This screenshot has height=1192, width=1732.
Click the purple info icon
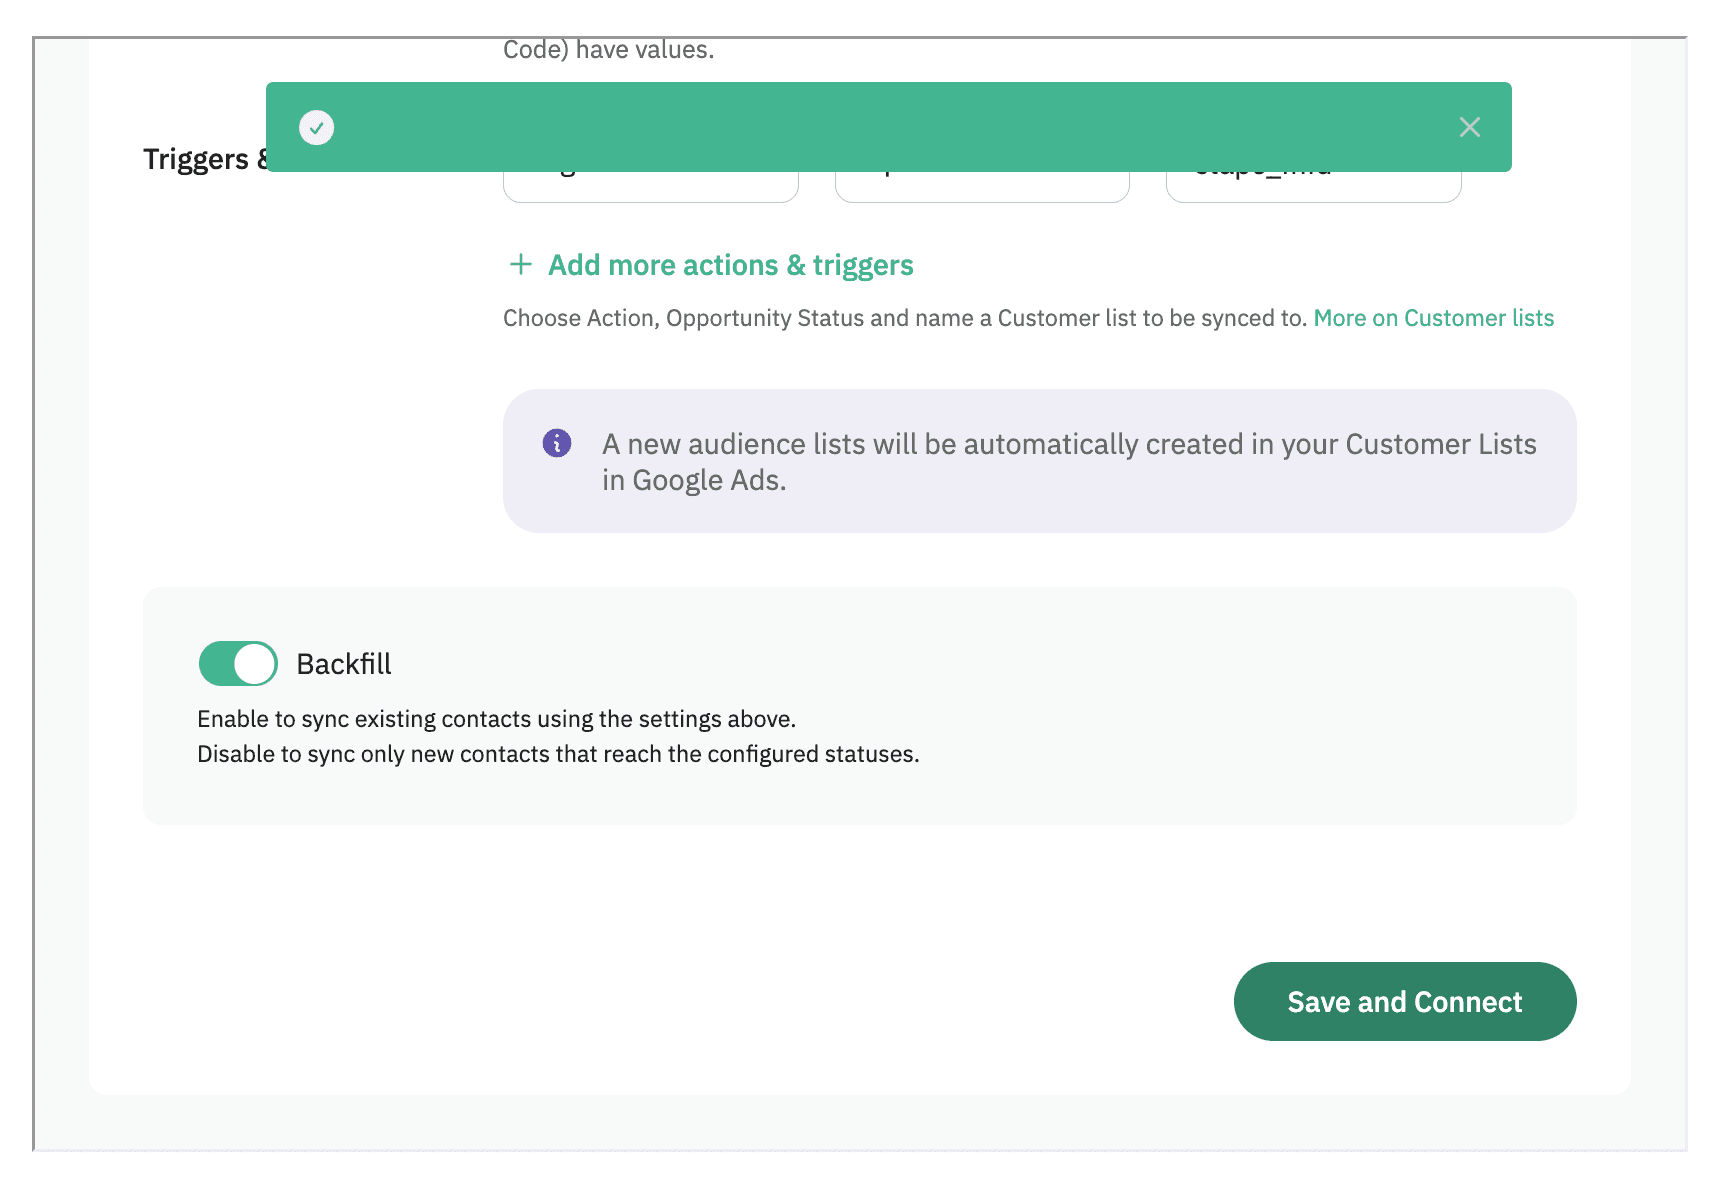(557, 443)
